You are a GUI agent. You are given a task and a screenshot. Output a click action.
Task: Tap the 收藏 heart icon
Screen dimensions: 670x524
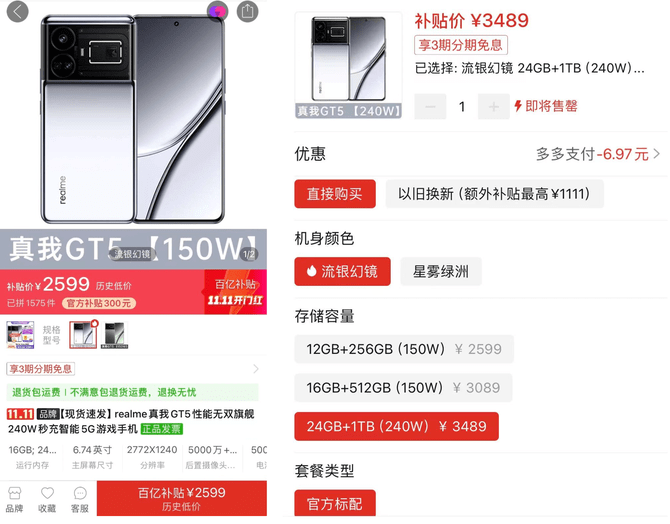click(47, 499)
